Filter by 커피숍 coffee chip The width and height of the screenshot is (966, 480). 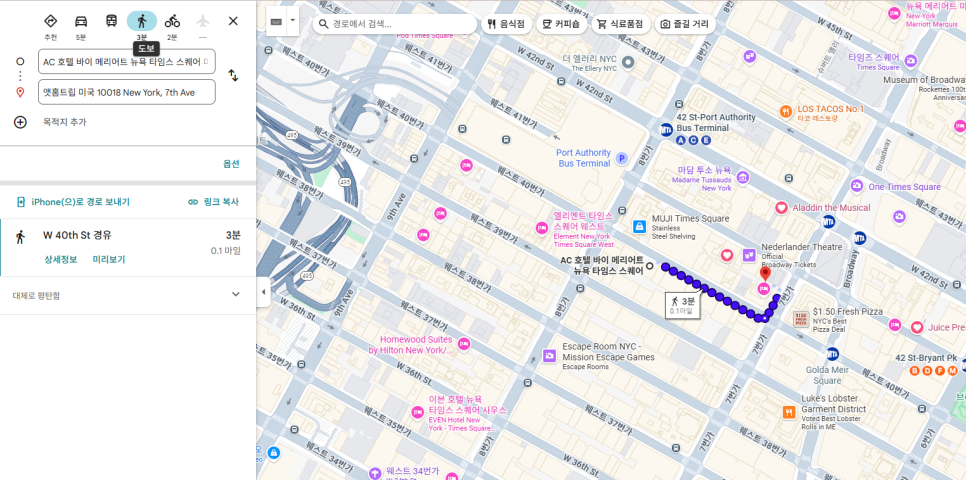561,24
